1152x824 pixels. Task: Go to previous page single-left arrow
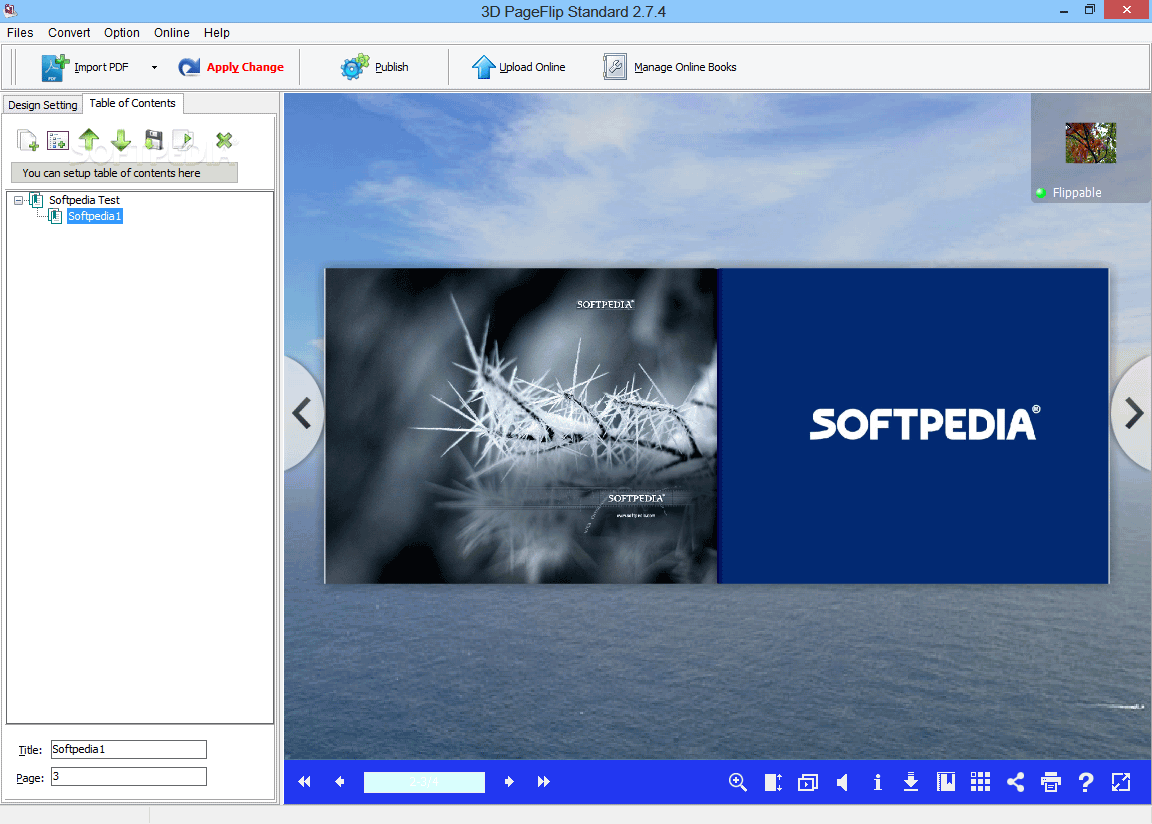click(339, 781)
